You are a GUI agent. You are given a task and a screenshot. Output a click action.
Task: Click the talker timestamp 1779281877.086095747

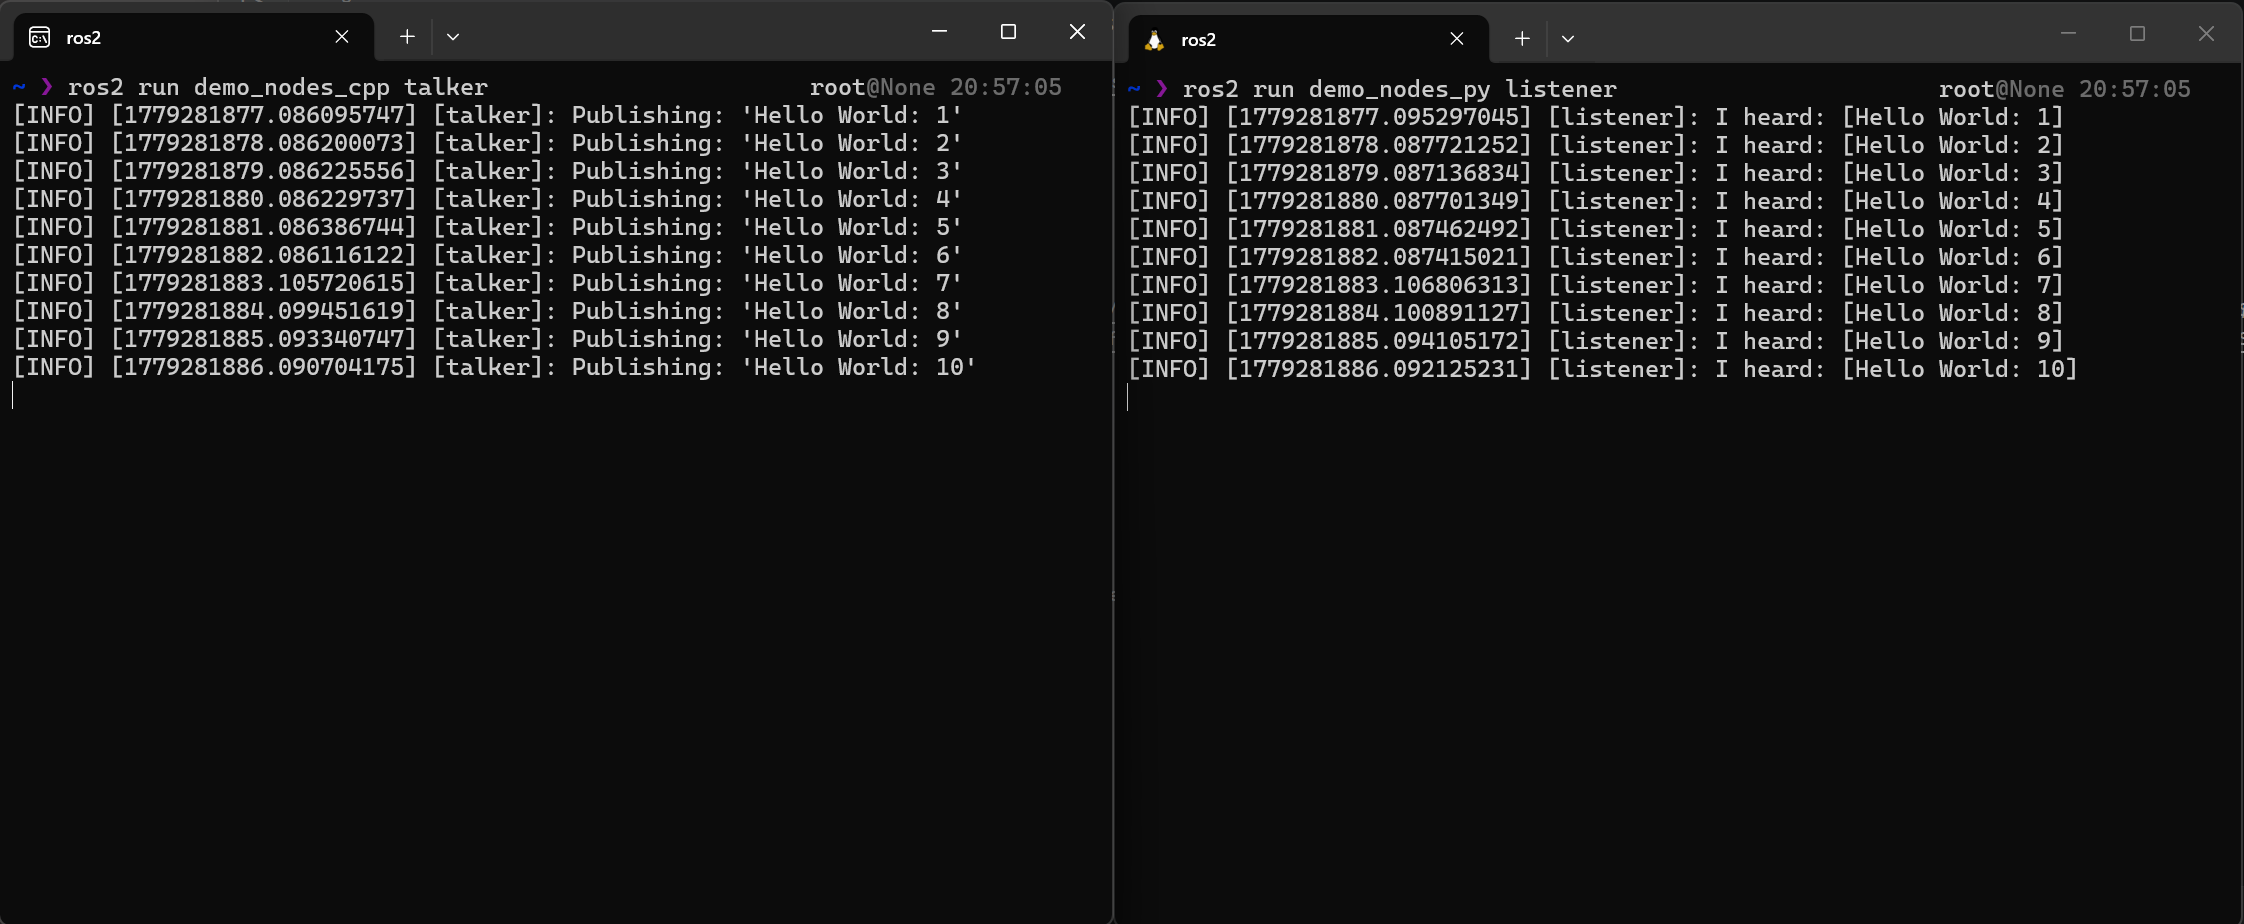click(x=264, y=116)
